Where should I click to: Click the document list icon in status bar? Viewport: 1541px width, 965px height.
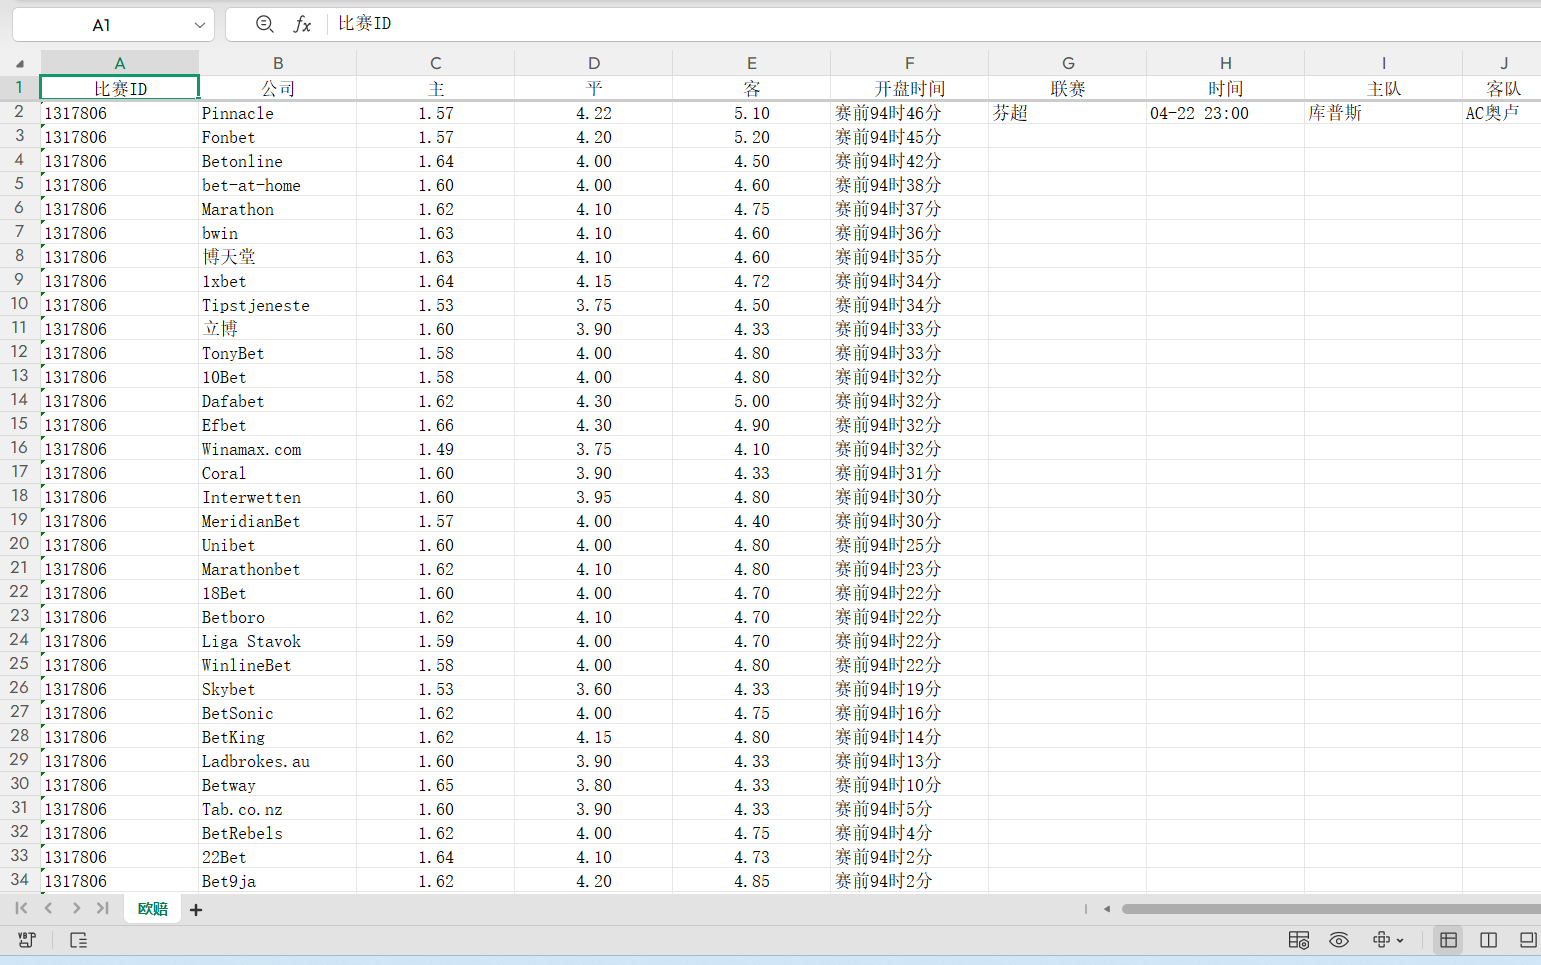pos(78,940)
